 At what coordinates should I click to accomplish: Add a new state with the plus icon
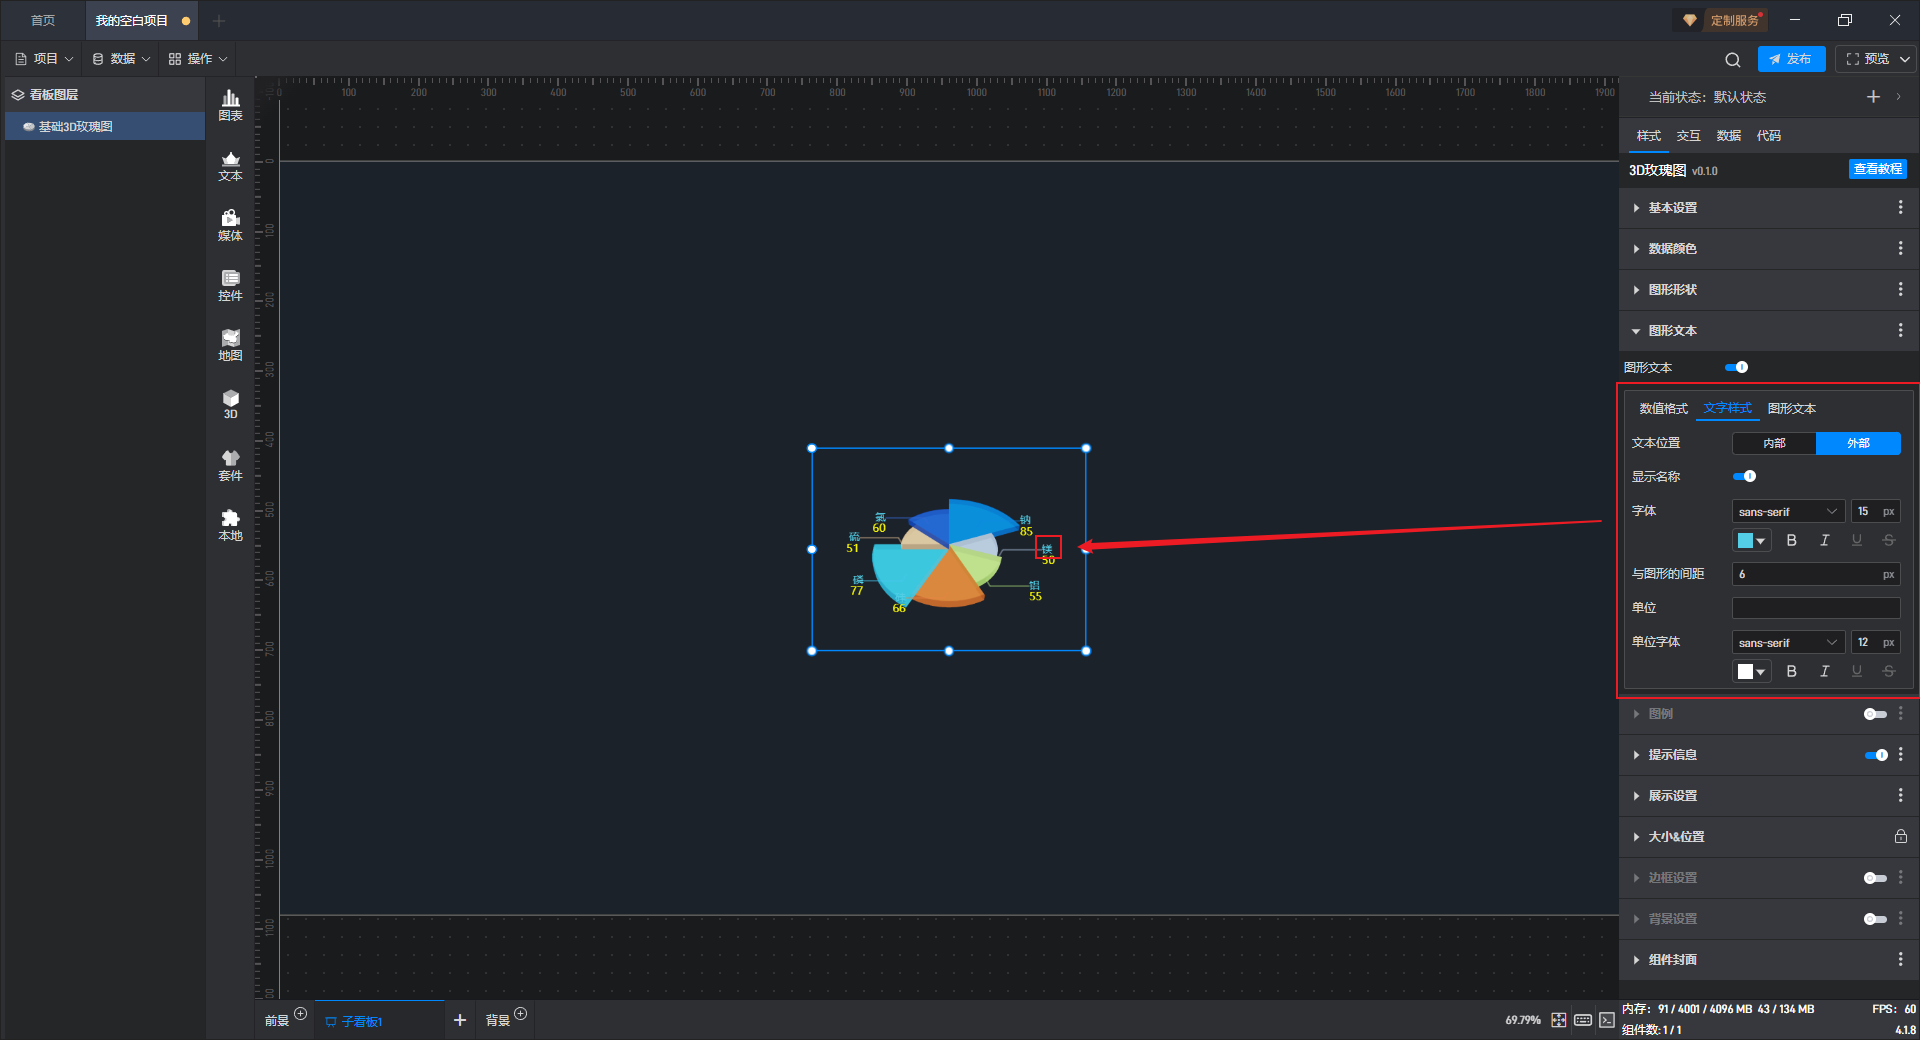(1873, 96)
